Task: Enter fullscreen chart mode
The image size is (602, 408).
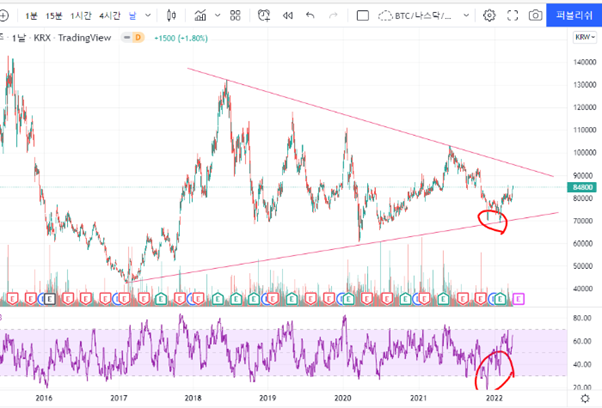Action: pyautogui.click(x=513, y=15)
